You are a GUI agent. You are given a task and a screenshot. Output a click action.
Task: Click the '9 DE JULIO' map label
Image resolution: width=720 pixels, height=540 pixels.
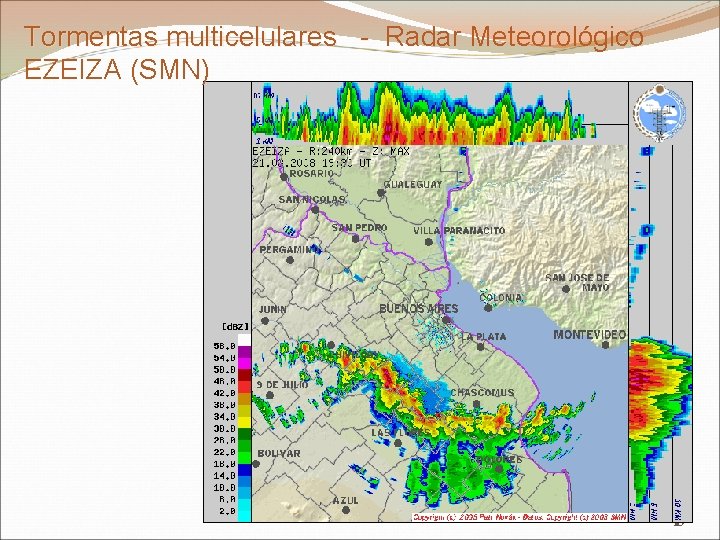[282, 384]
